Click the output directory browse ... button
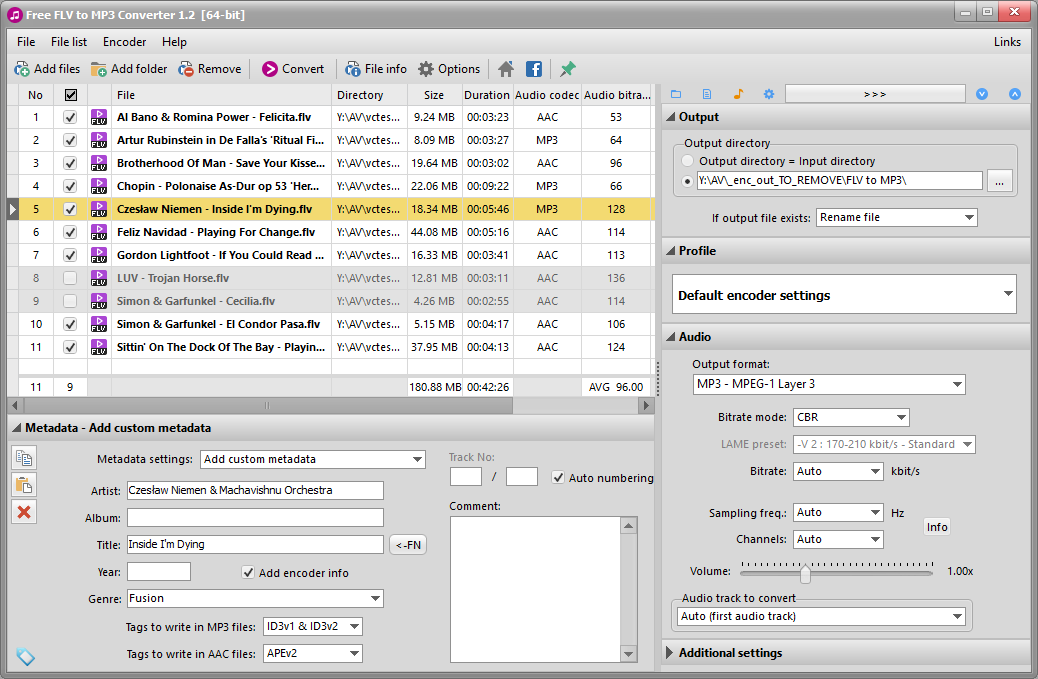The width and height of the screenshot is (1038, 679). 1000,181
